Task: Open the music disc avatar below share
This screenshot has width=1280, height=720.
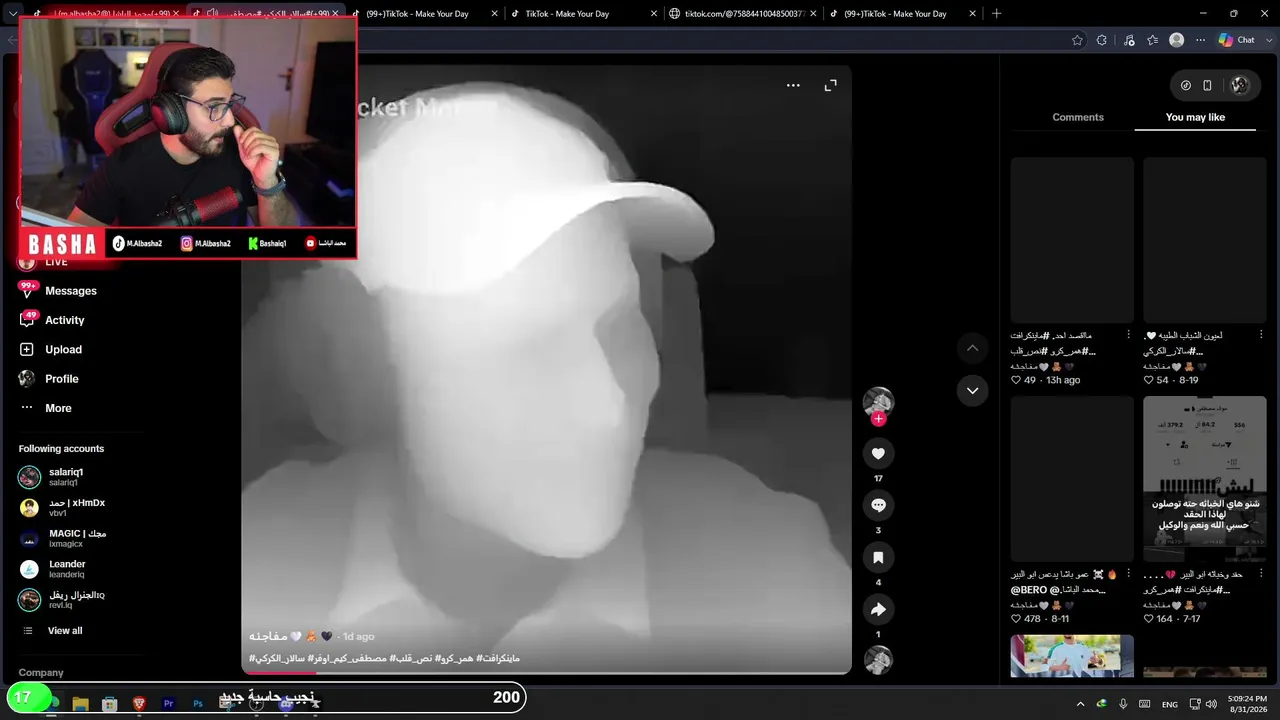Action: click(x=878, y=660)
